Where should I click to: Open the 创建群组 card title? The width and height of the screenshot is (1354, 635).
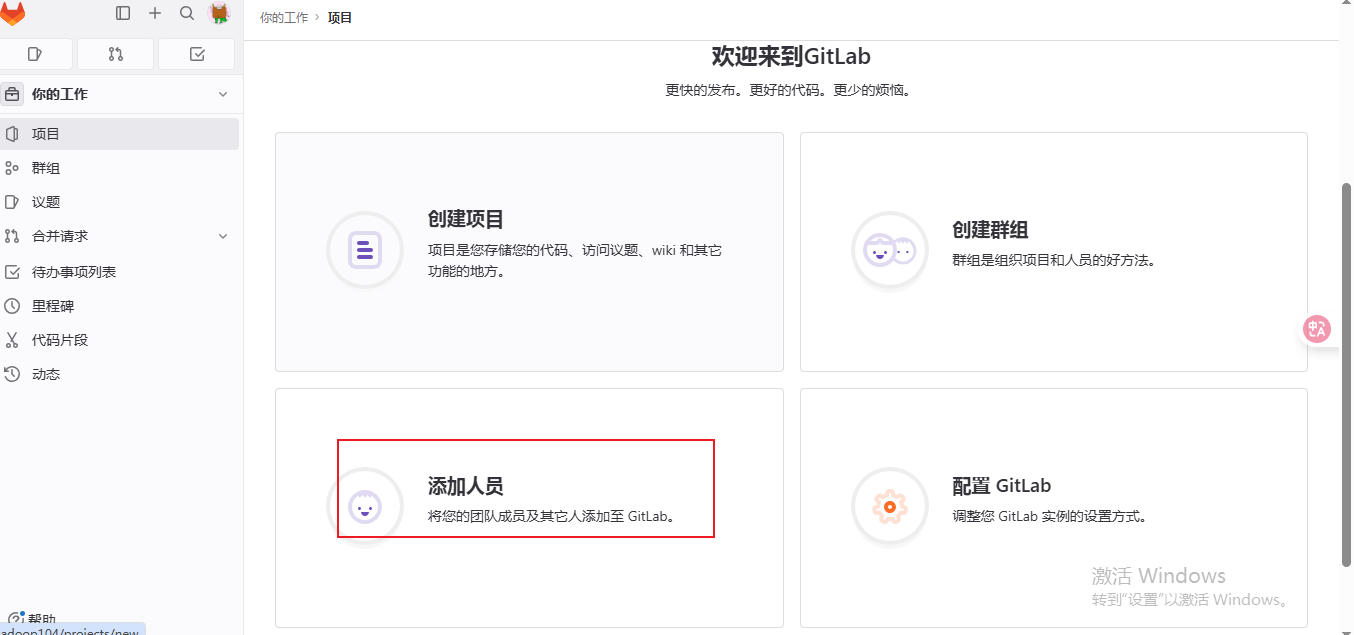(991, 230)
